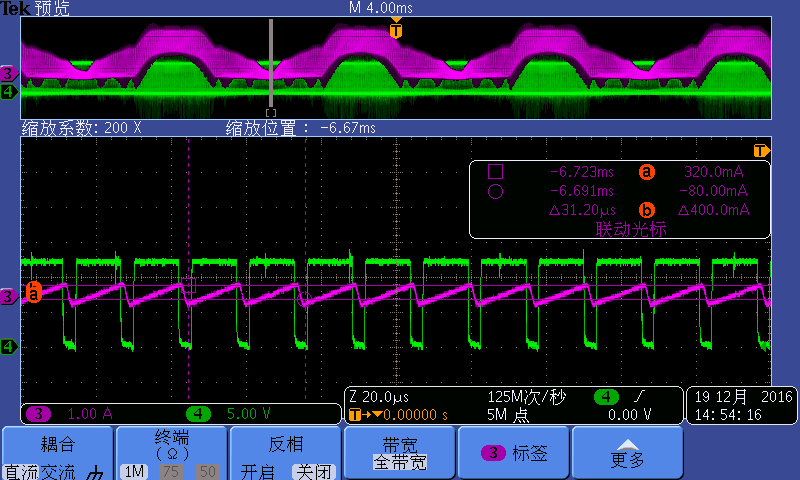Image resolution: width=800 pixels, height=480 pixels.
Task: Click square cursor symbol in readout box
Action: tap(495, 171)
